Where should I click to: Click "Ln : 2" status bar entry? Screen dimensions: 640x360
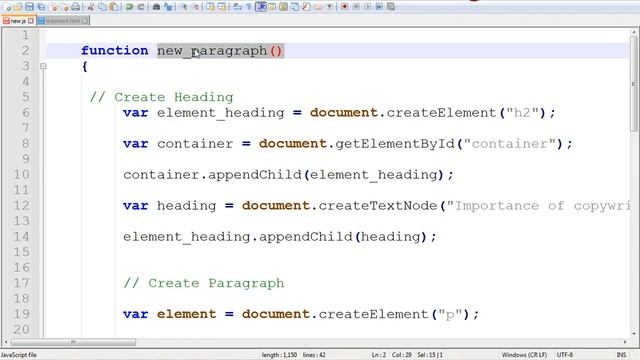pos(379,355)
